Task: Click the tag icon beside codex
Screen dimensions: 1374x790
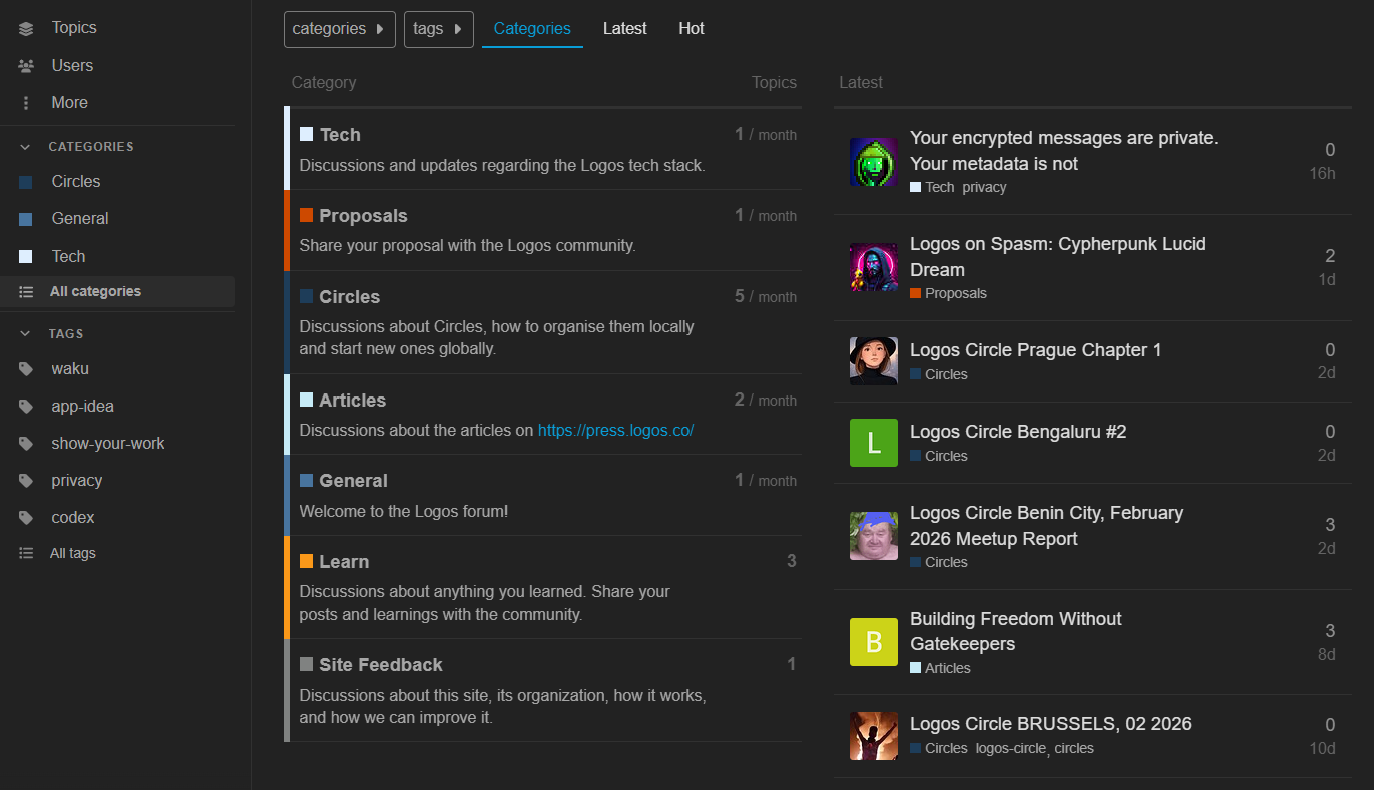Action: 26,518
